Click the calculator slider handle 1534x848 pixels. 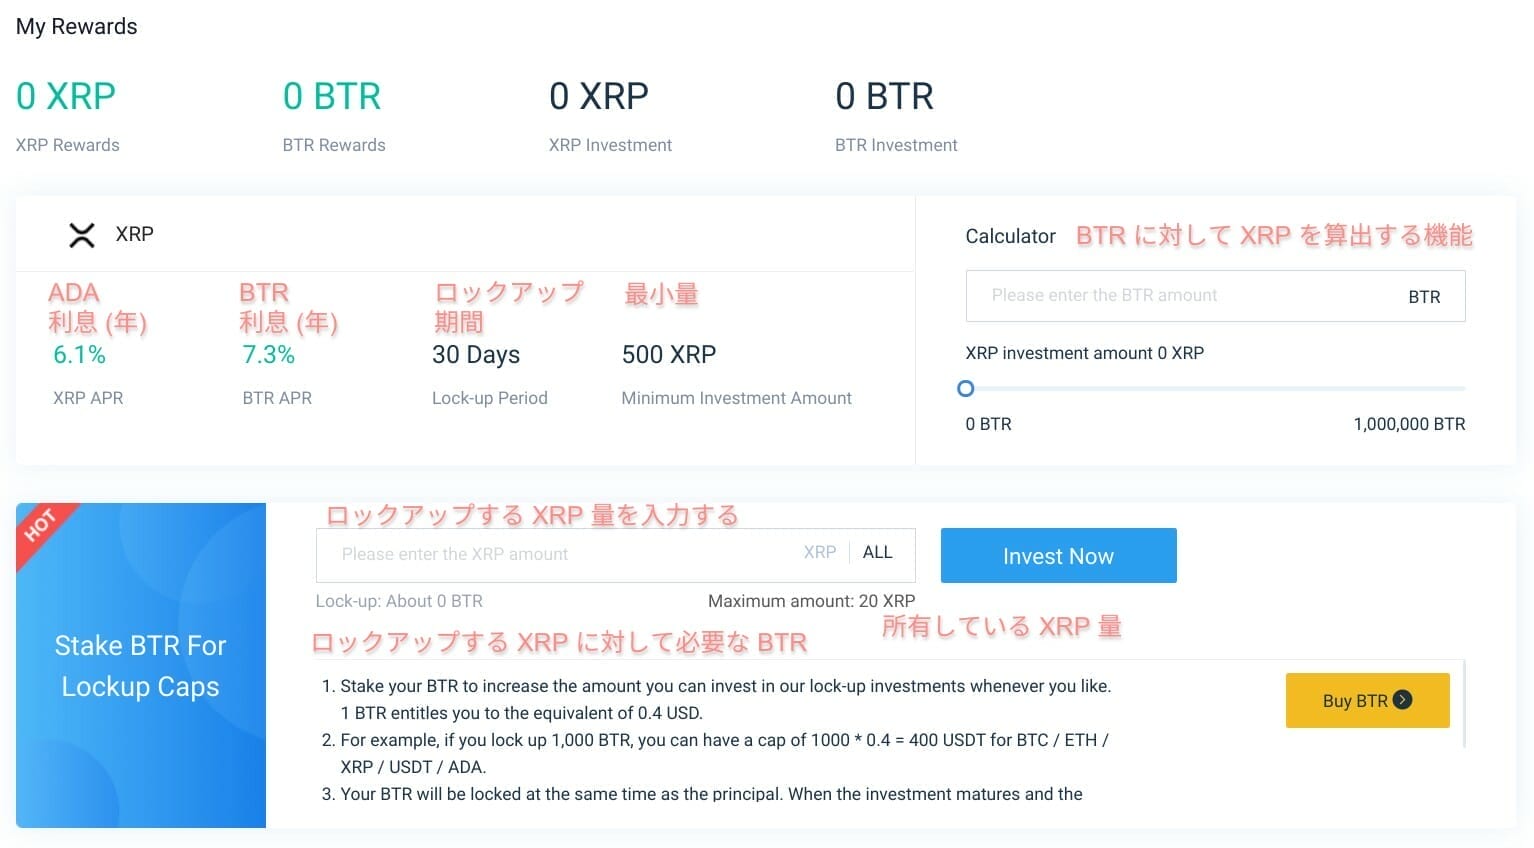(965, 388)
